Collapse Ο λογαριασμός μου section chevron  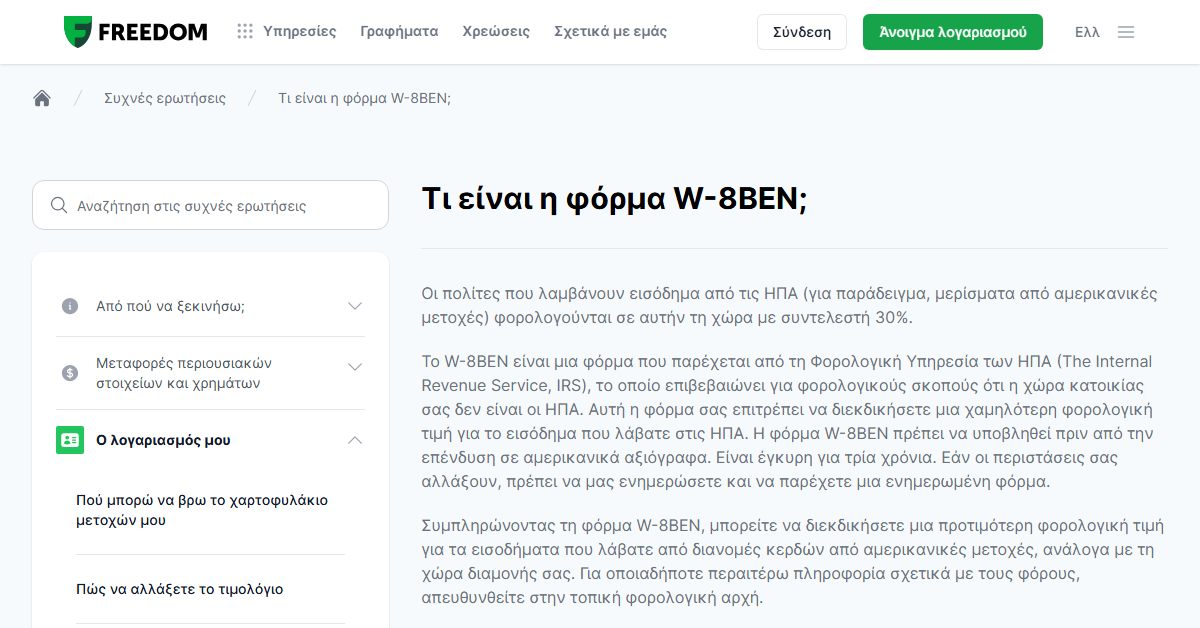[355, 440]
